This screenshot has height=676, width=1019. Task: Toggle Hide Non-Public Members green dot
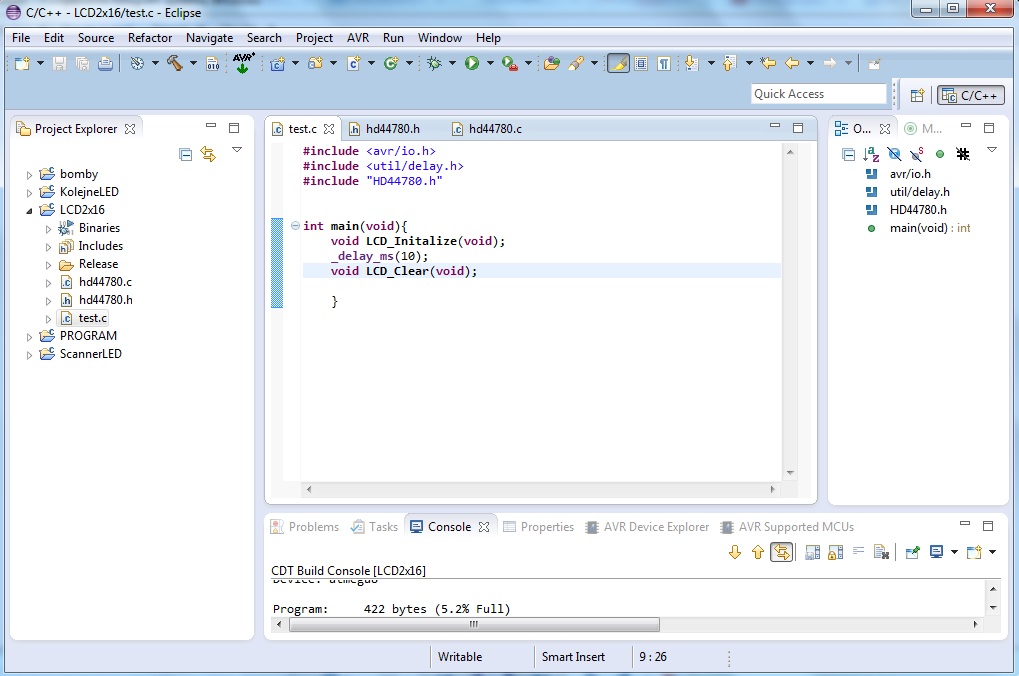(940, 154)
